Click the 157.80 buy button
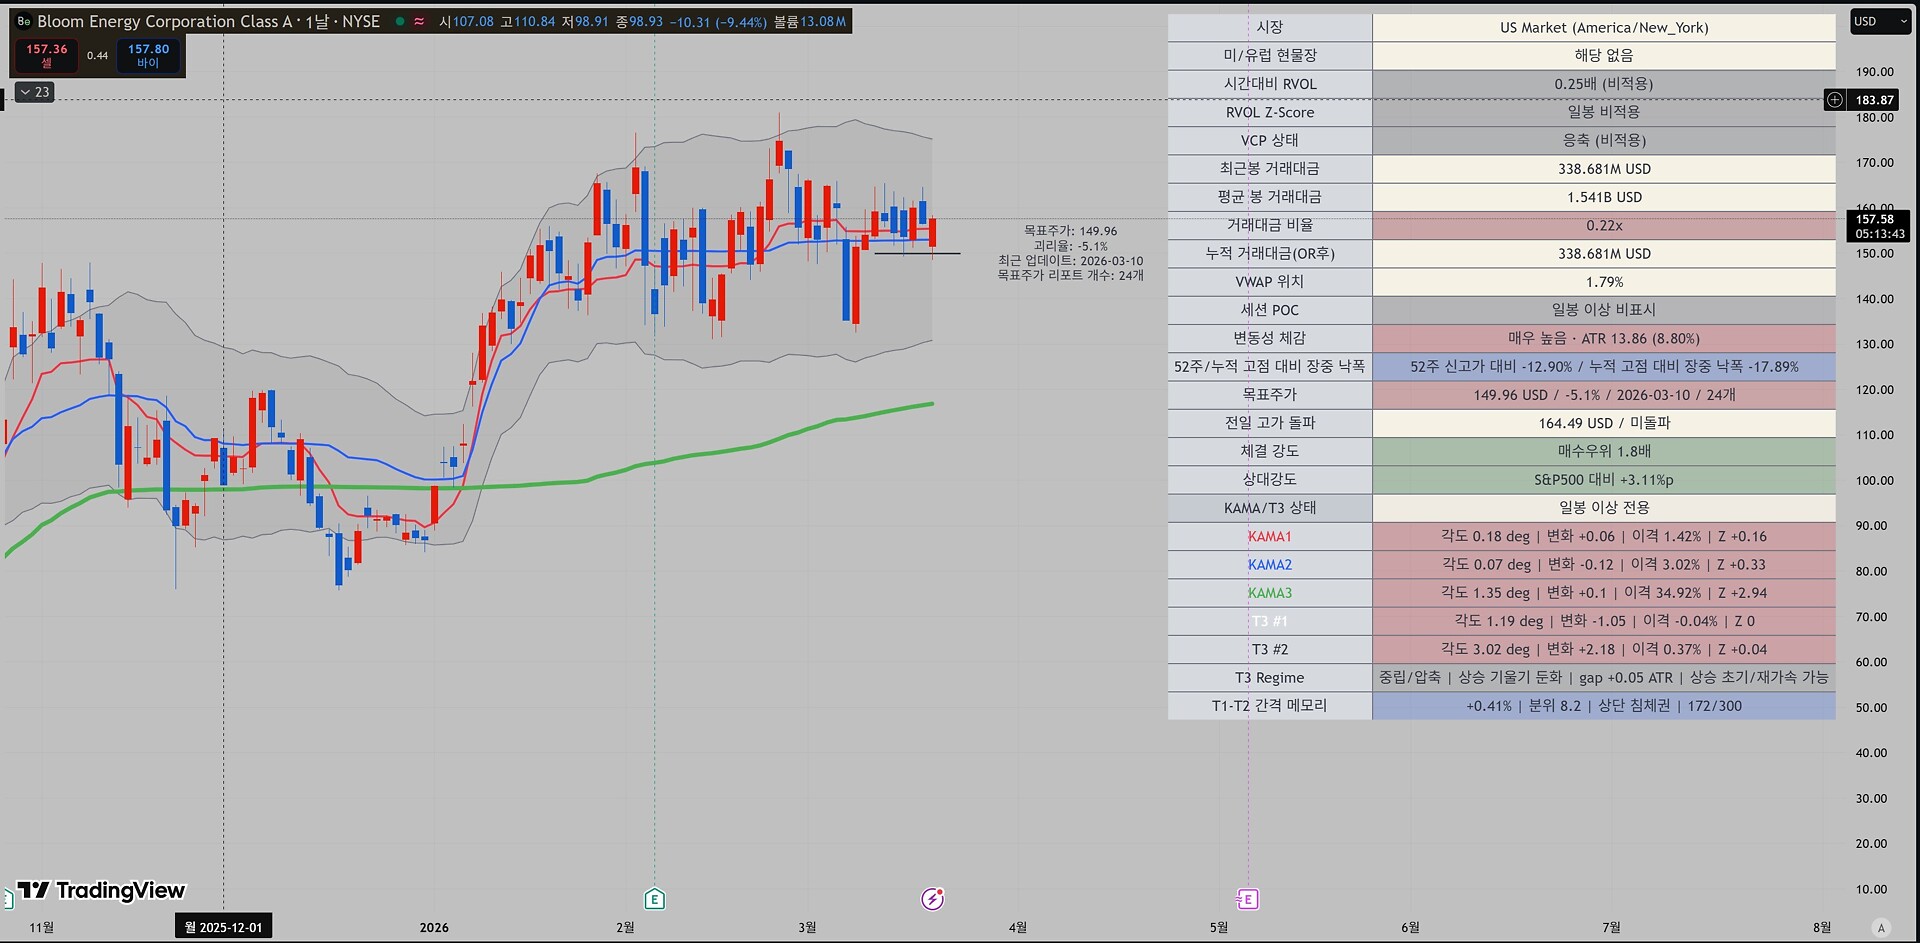Screen dimensions: 1920x943 tap(148, 55)
